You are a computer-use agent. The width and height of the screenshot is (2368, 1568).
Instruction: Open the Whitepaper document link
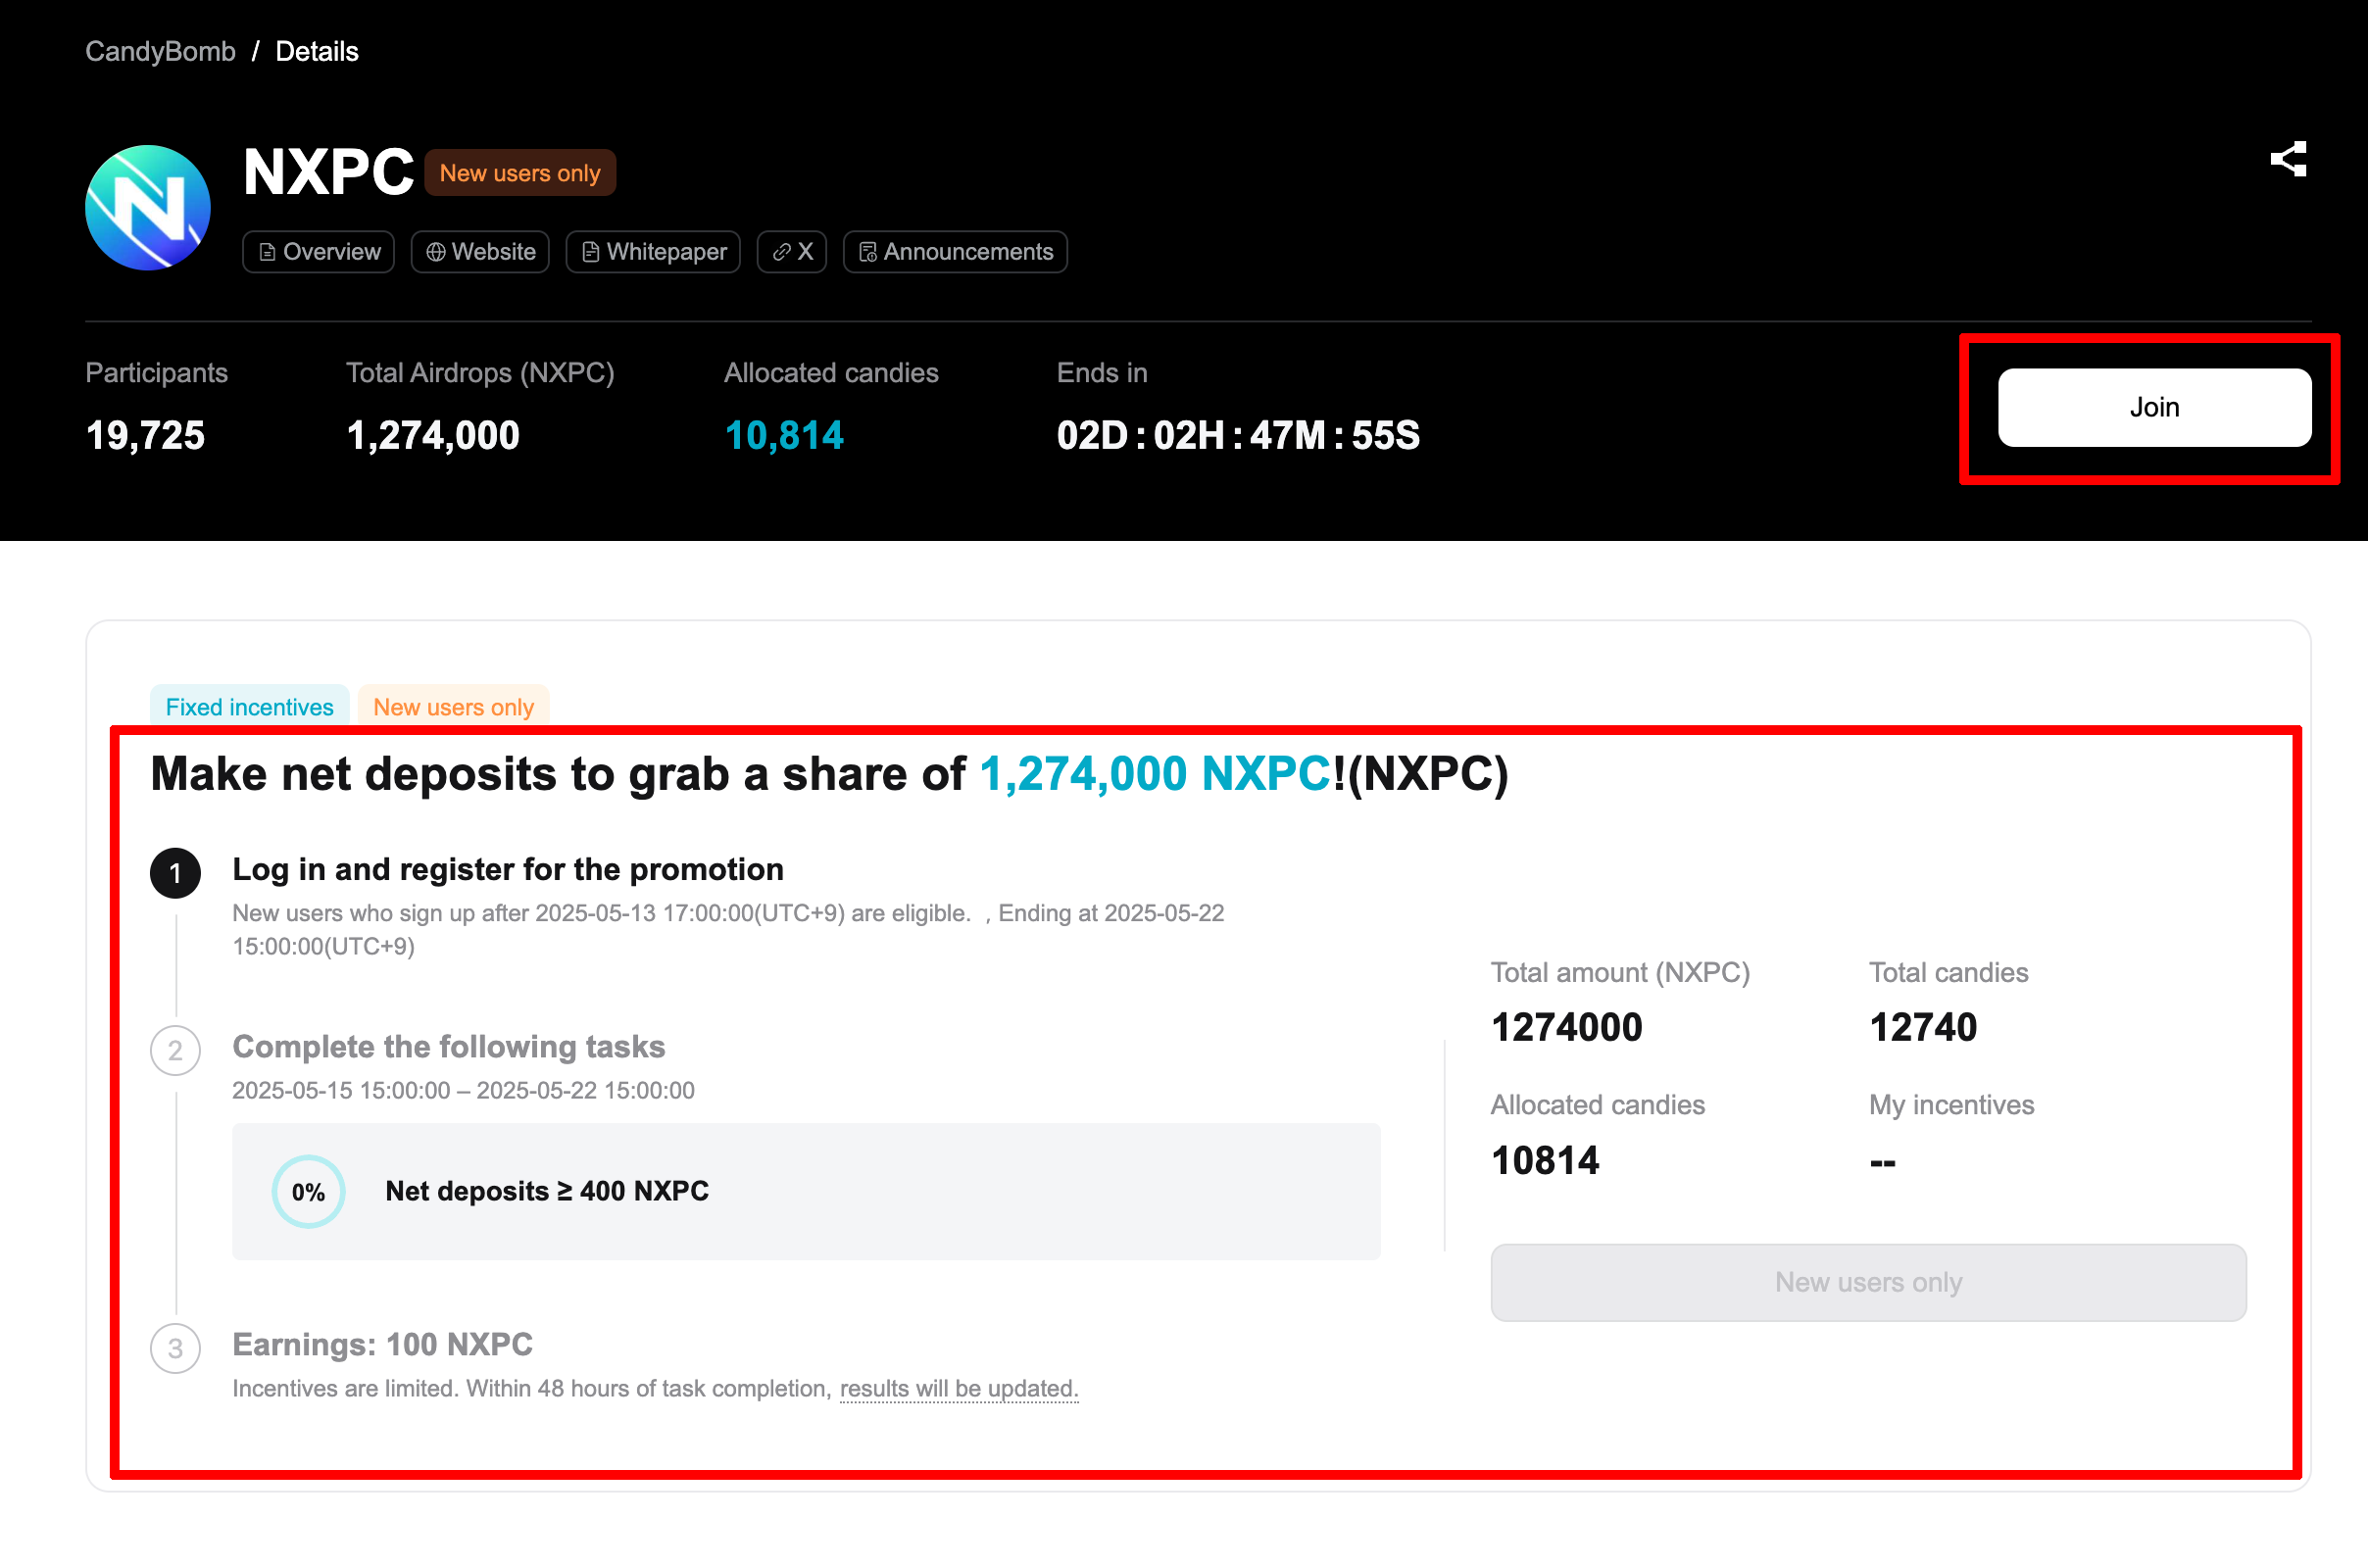coord(653,252)
